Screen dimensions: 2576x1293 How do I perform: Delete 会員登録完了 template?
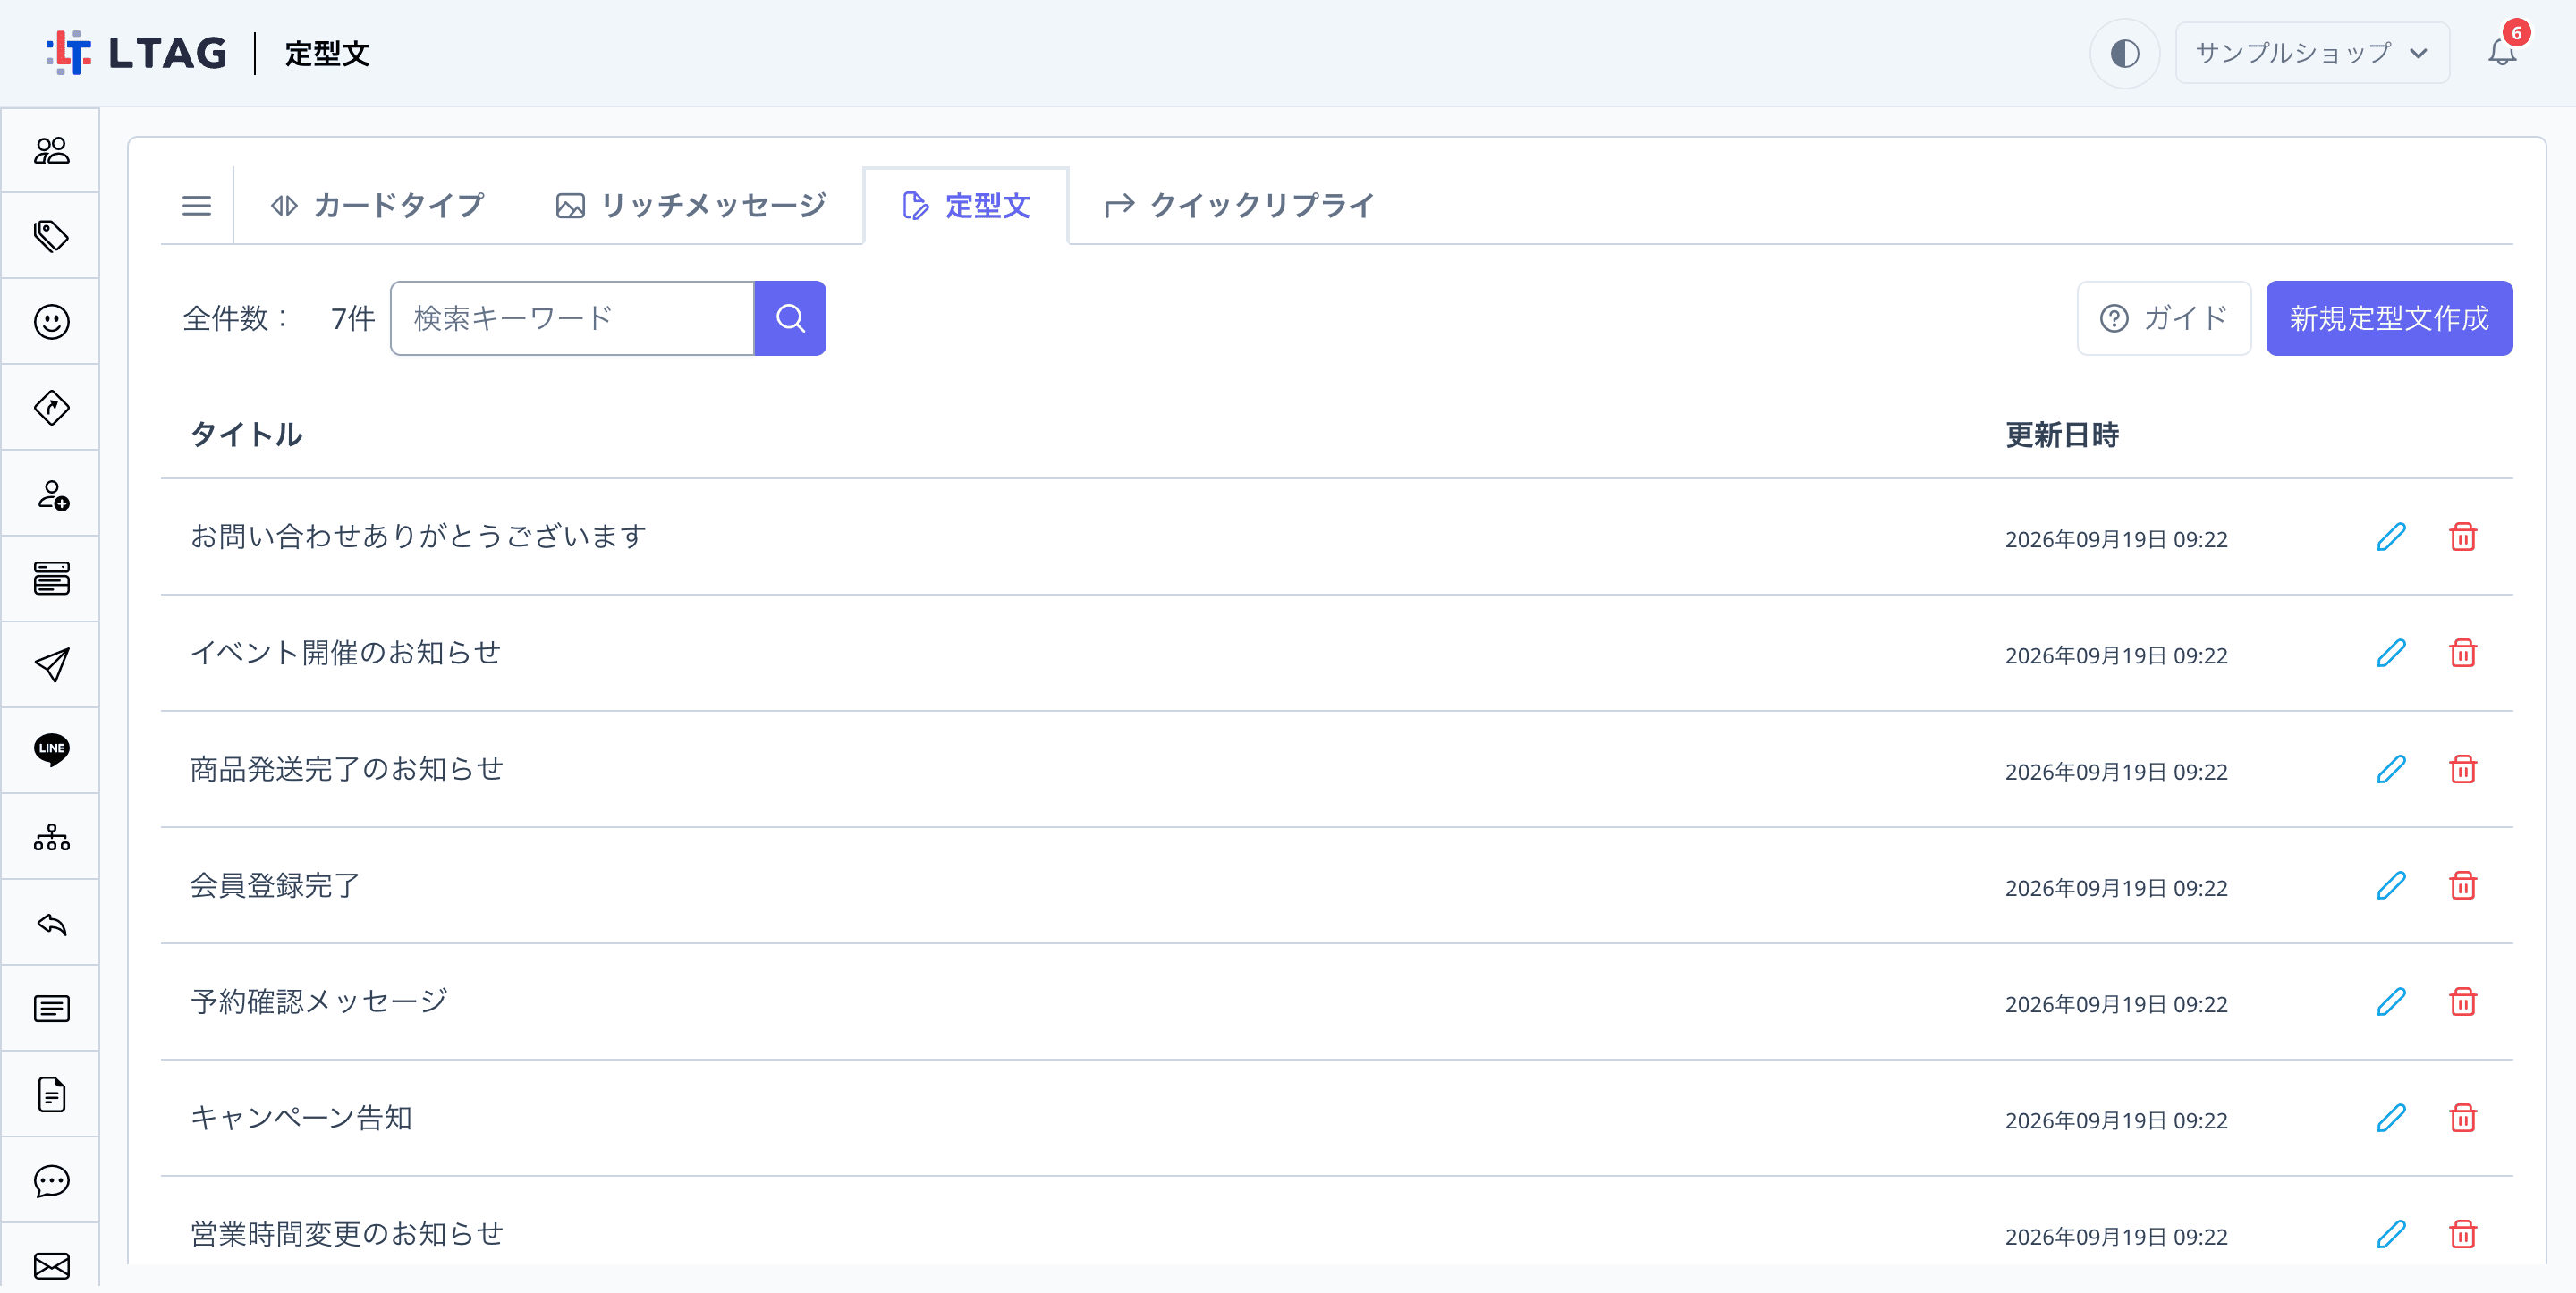click(2463, 885)
